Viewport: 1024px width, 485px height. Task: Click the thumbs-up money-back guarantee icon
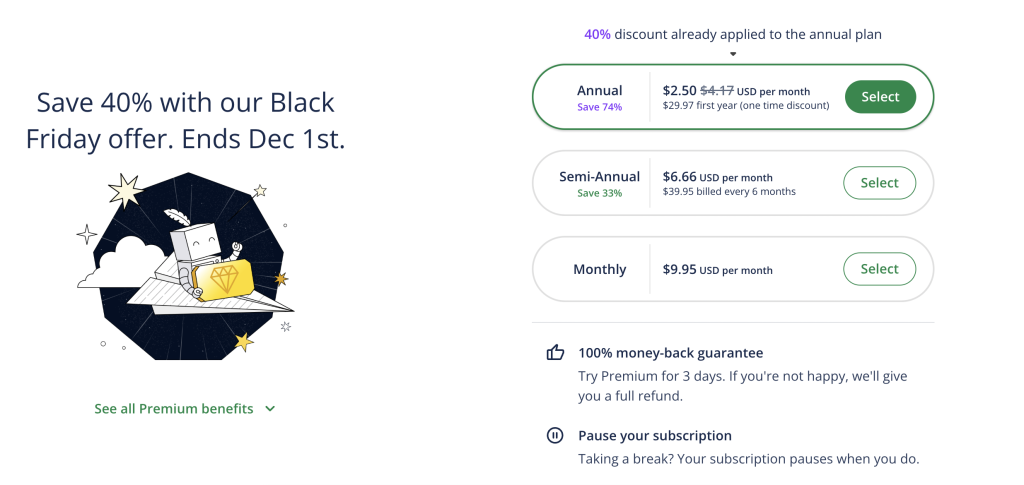pyautogui.click(x=555, y=353)
